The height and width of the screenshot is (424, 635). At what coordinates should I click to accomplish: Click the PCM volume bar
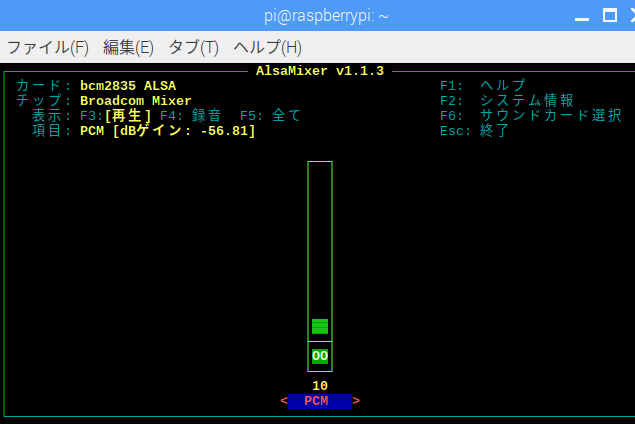coord(320,250)
